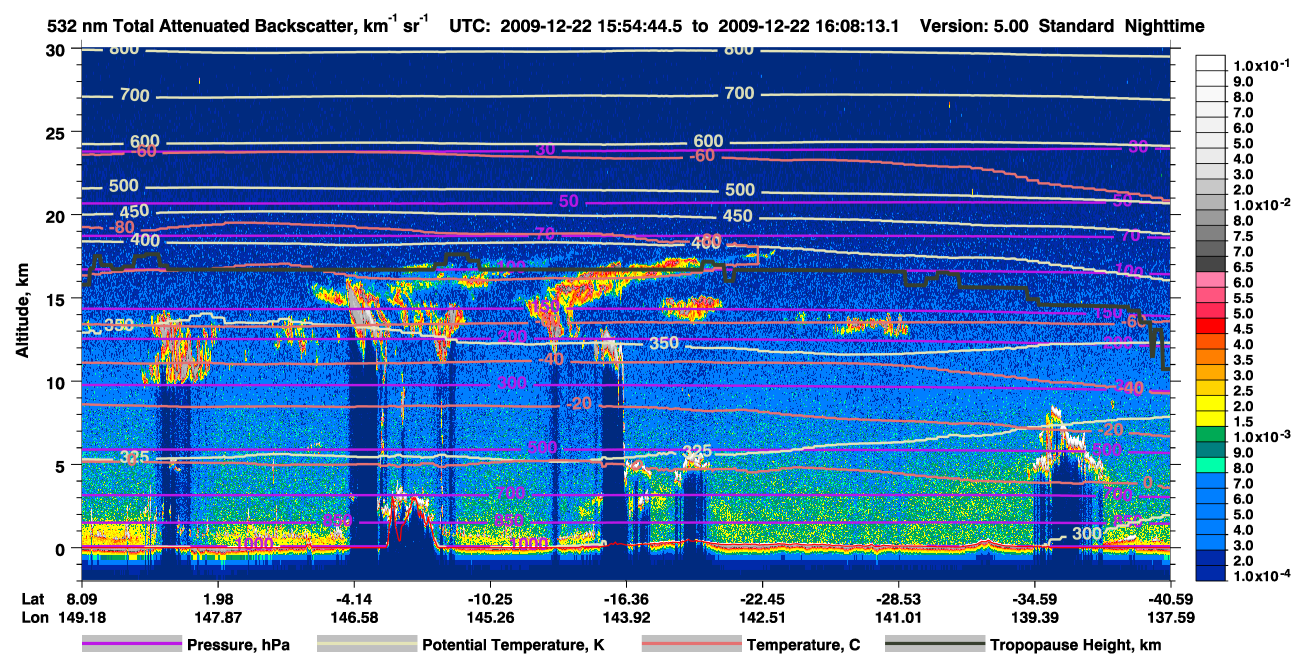Click the latitude value "1.98"
Image resolution: width=1300 pixels, height=667 pixels.
tap(217, 598)
